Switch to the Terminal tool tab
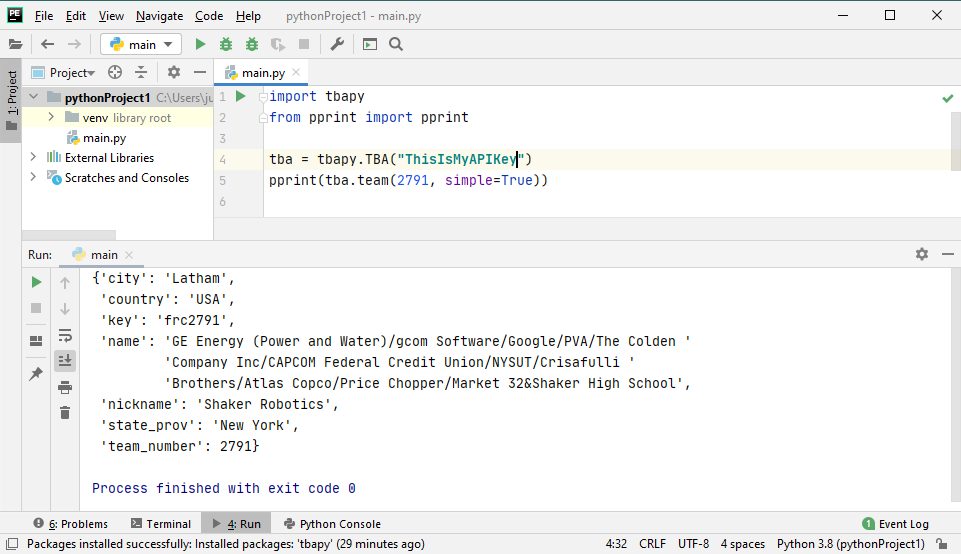The height and width of the screenshot is (554, 961). [x=159, y=523]
